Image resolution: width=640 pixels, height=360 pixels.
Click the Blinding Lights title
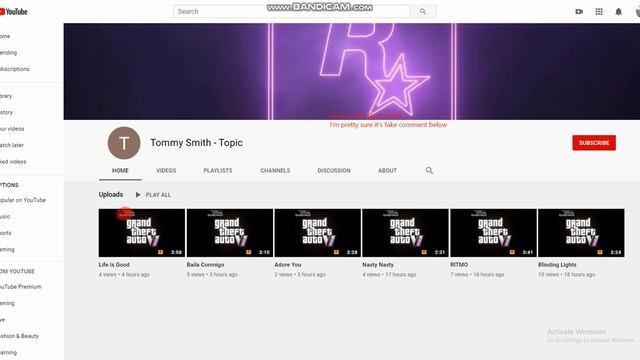(557, 264)
